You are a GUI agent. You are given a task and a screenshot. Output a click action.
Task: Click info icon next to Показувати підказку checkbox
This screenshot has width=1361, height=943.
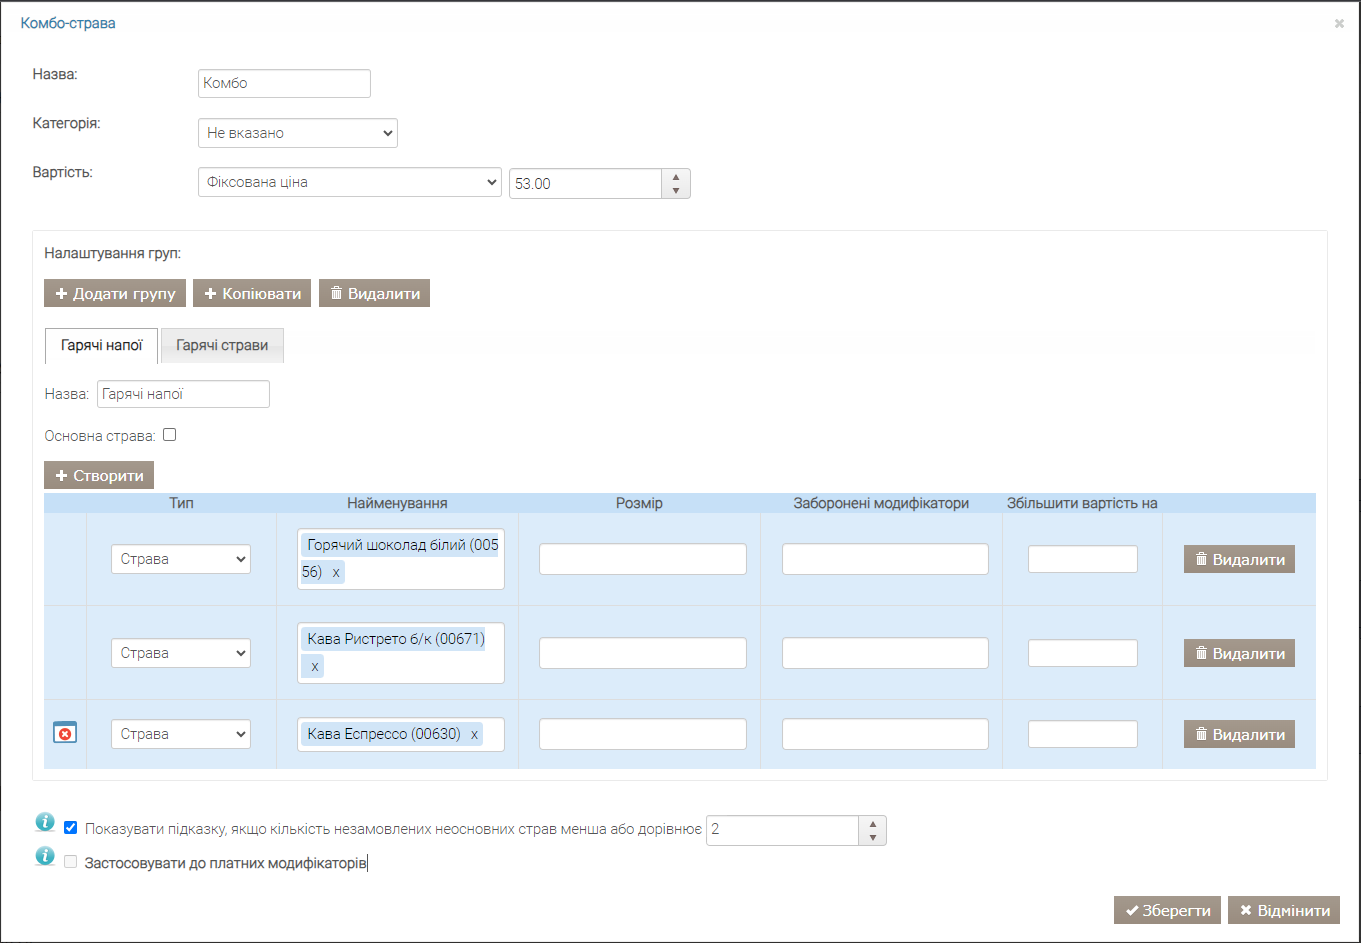coord(45,823)
